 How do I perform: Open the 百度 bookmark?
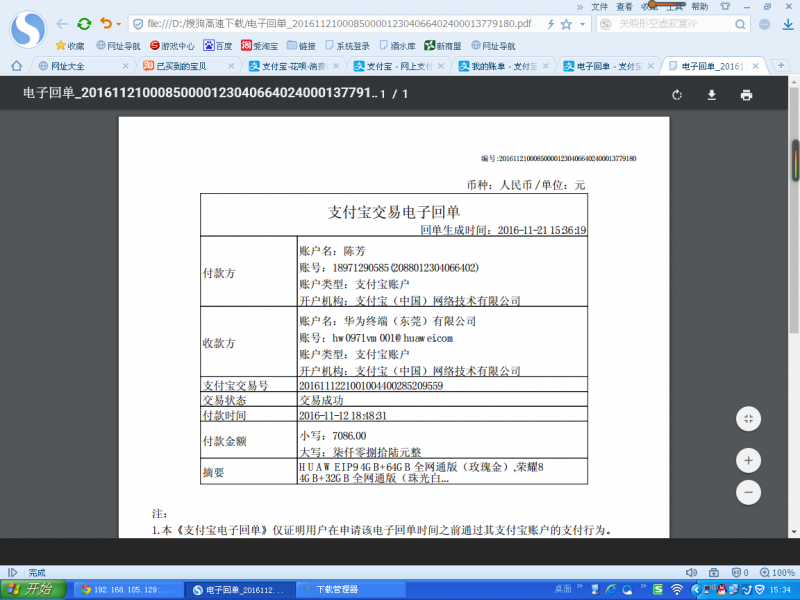217,46
